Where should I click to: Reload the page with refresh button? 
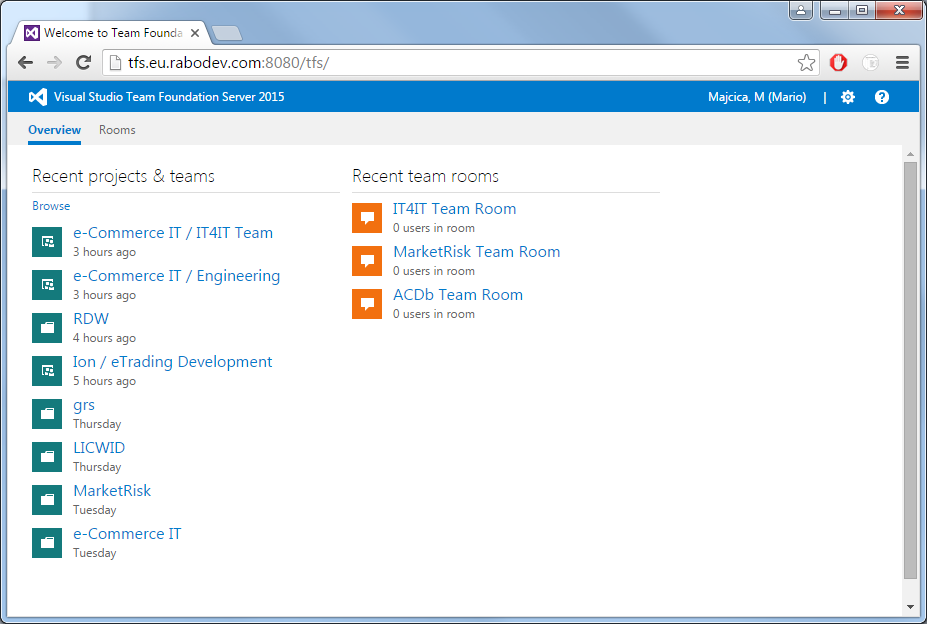[83, 63]
